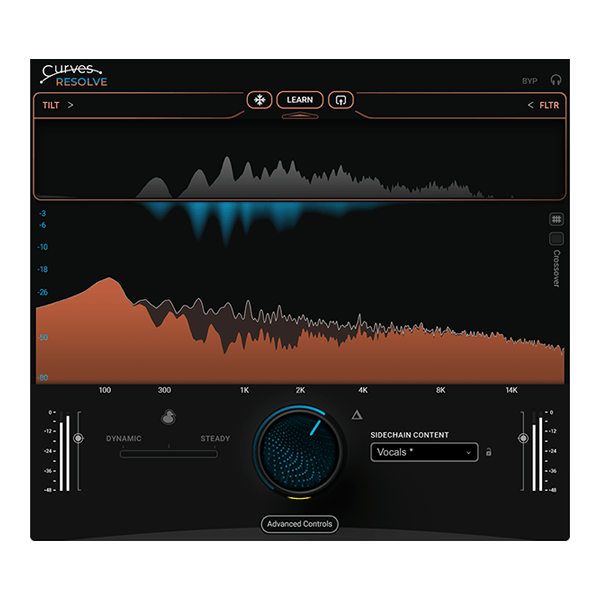Click the duck icon above Dynamic/Steady
The width and height of the screenshot is (600, 600).
(x=168, y=418)
